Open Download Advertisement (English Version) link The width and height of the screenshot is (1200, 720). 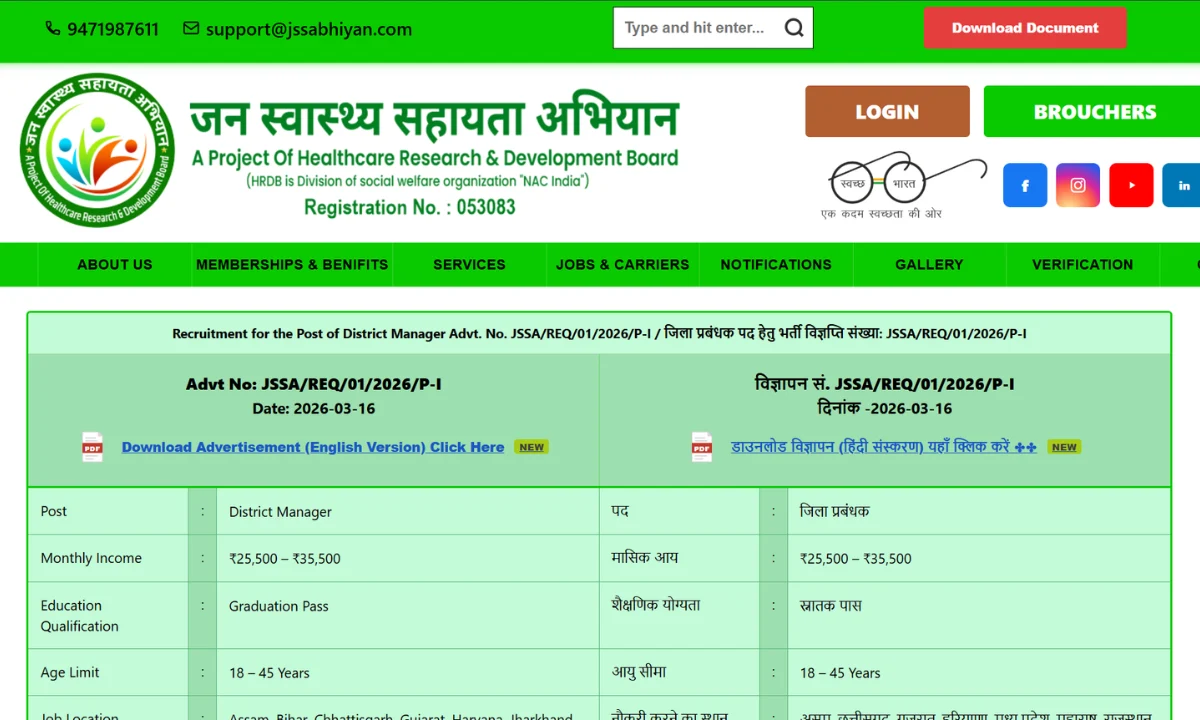pyautogui.click(x=313, y=447)
